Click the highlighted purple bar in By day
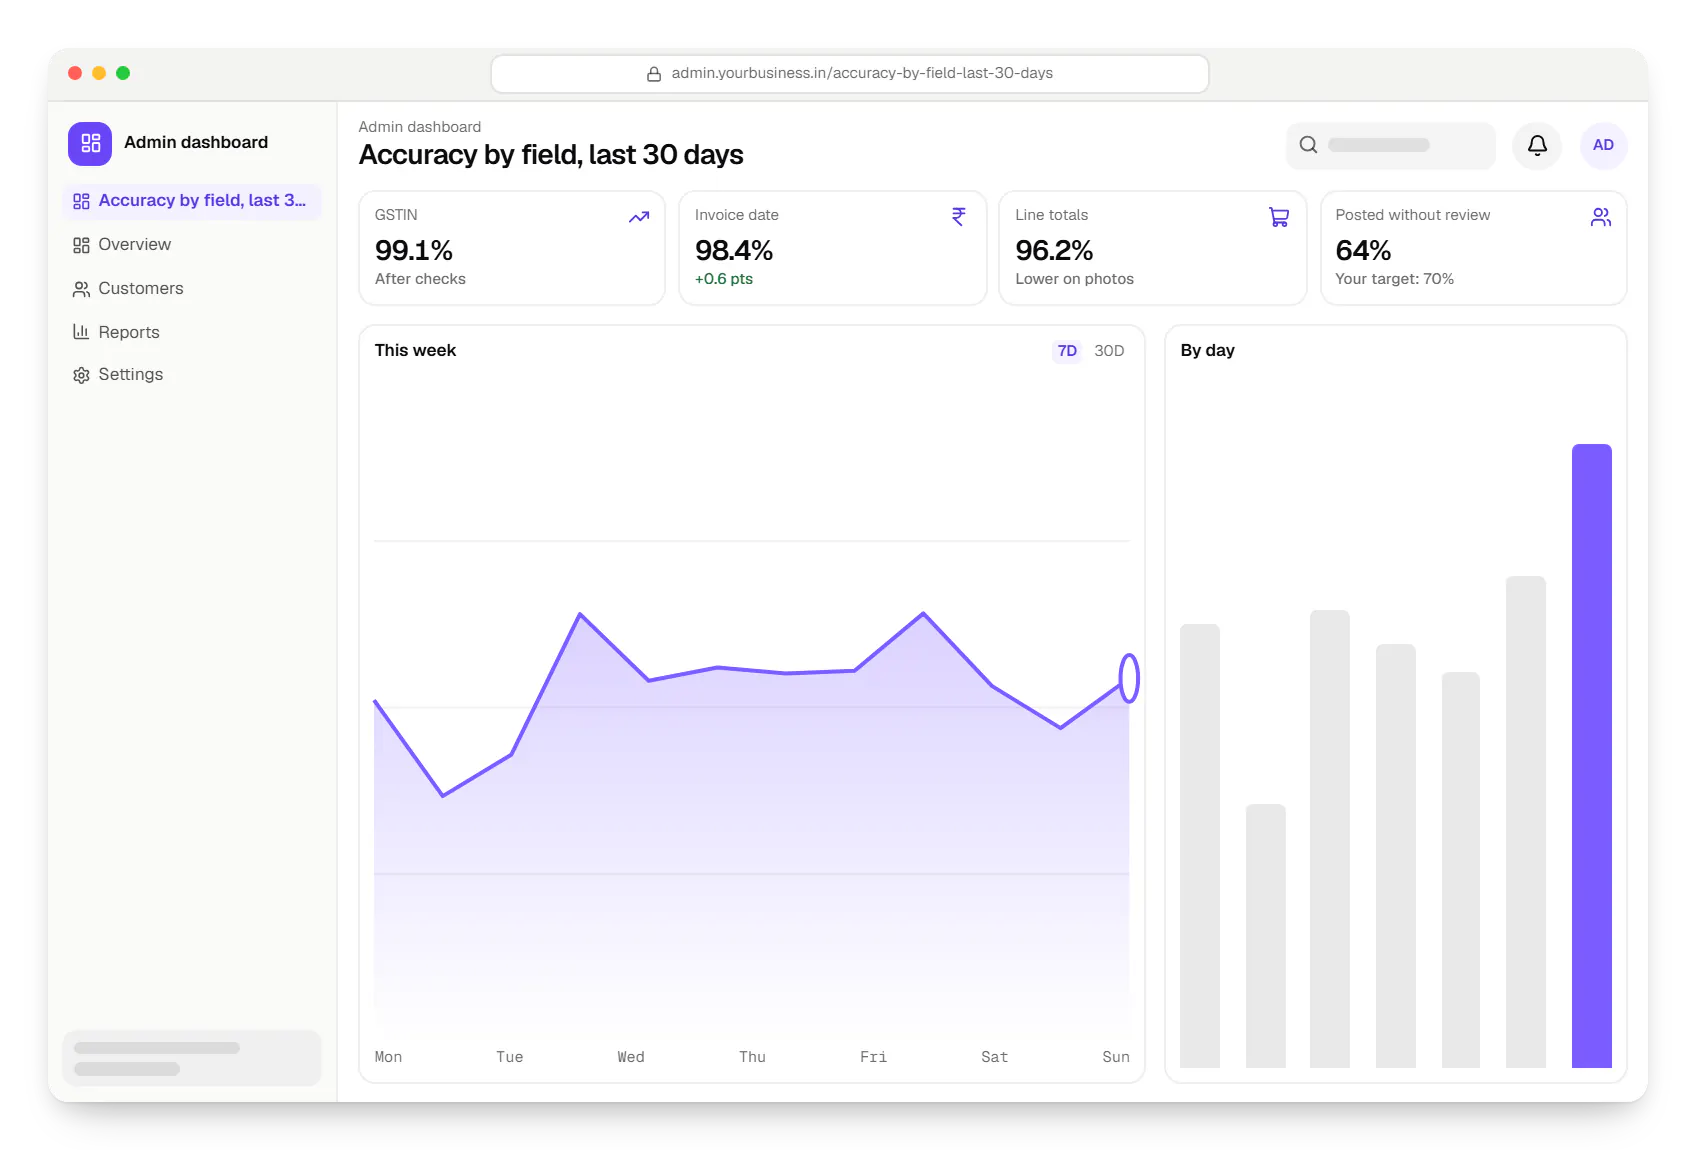This screenshot has height=1150, width=1696. [1591, 756]
